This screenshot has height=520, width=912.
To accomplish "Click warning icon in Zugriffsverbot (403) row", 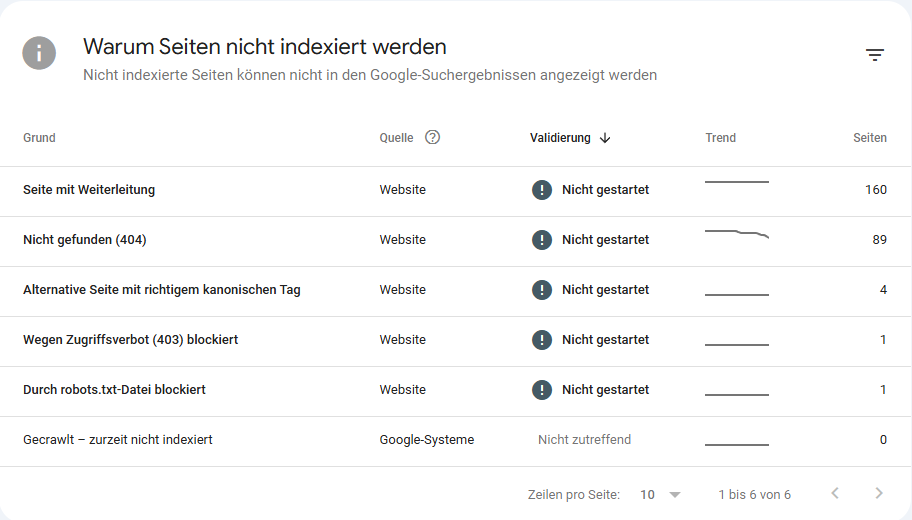I will tap(542, 340).
